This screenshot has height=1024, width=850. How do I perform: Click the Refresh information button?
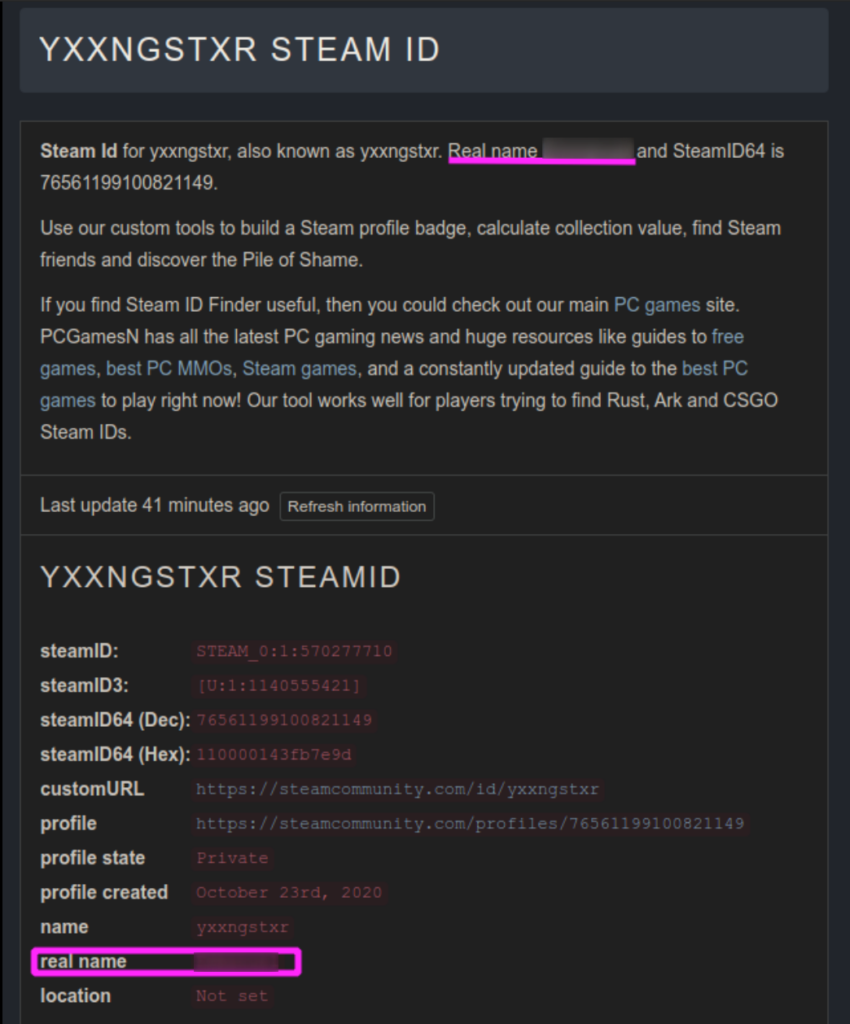pos(356,506)
